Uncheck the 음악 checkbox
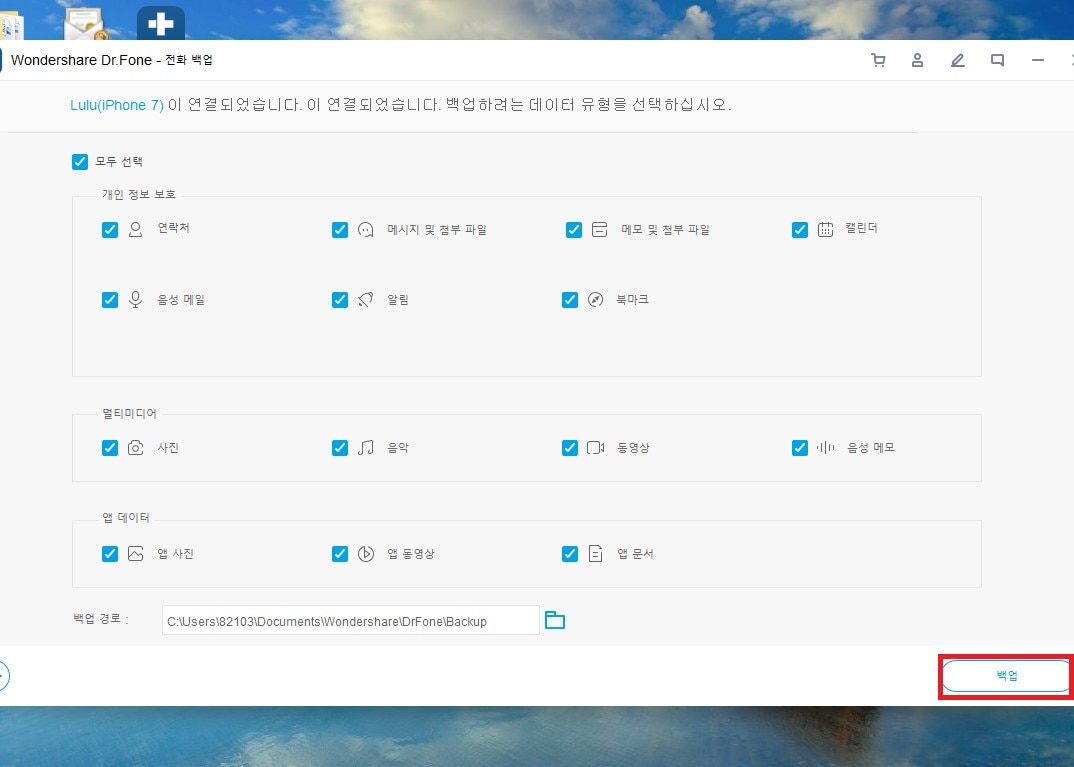Screen dimensions: 1074x767 (340, 447)
